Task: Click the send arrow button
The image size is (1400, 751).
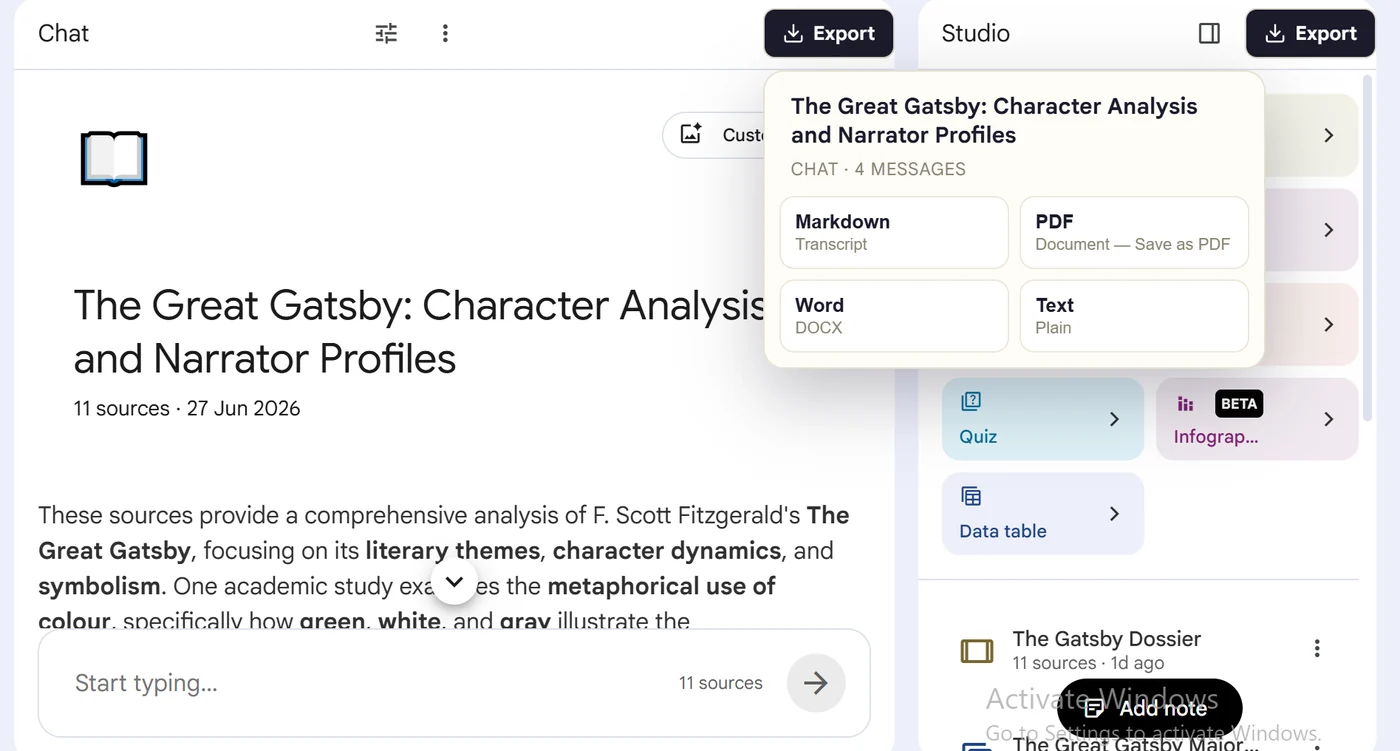Action: [816, 683]
